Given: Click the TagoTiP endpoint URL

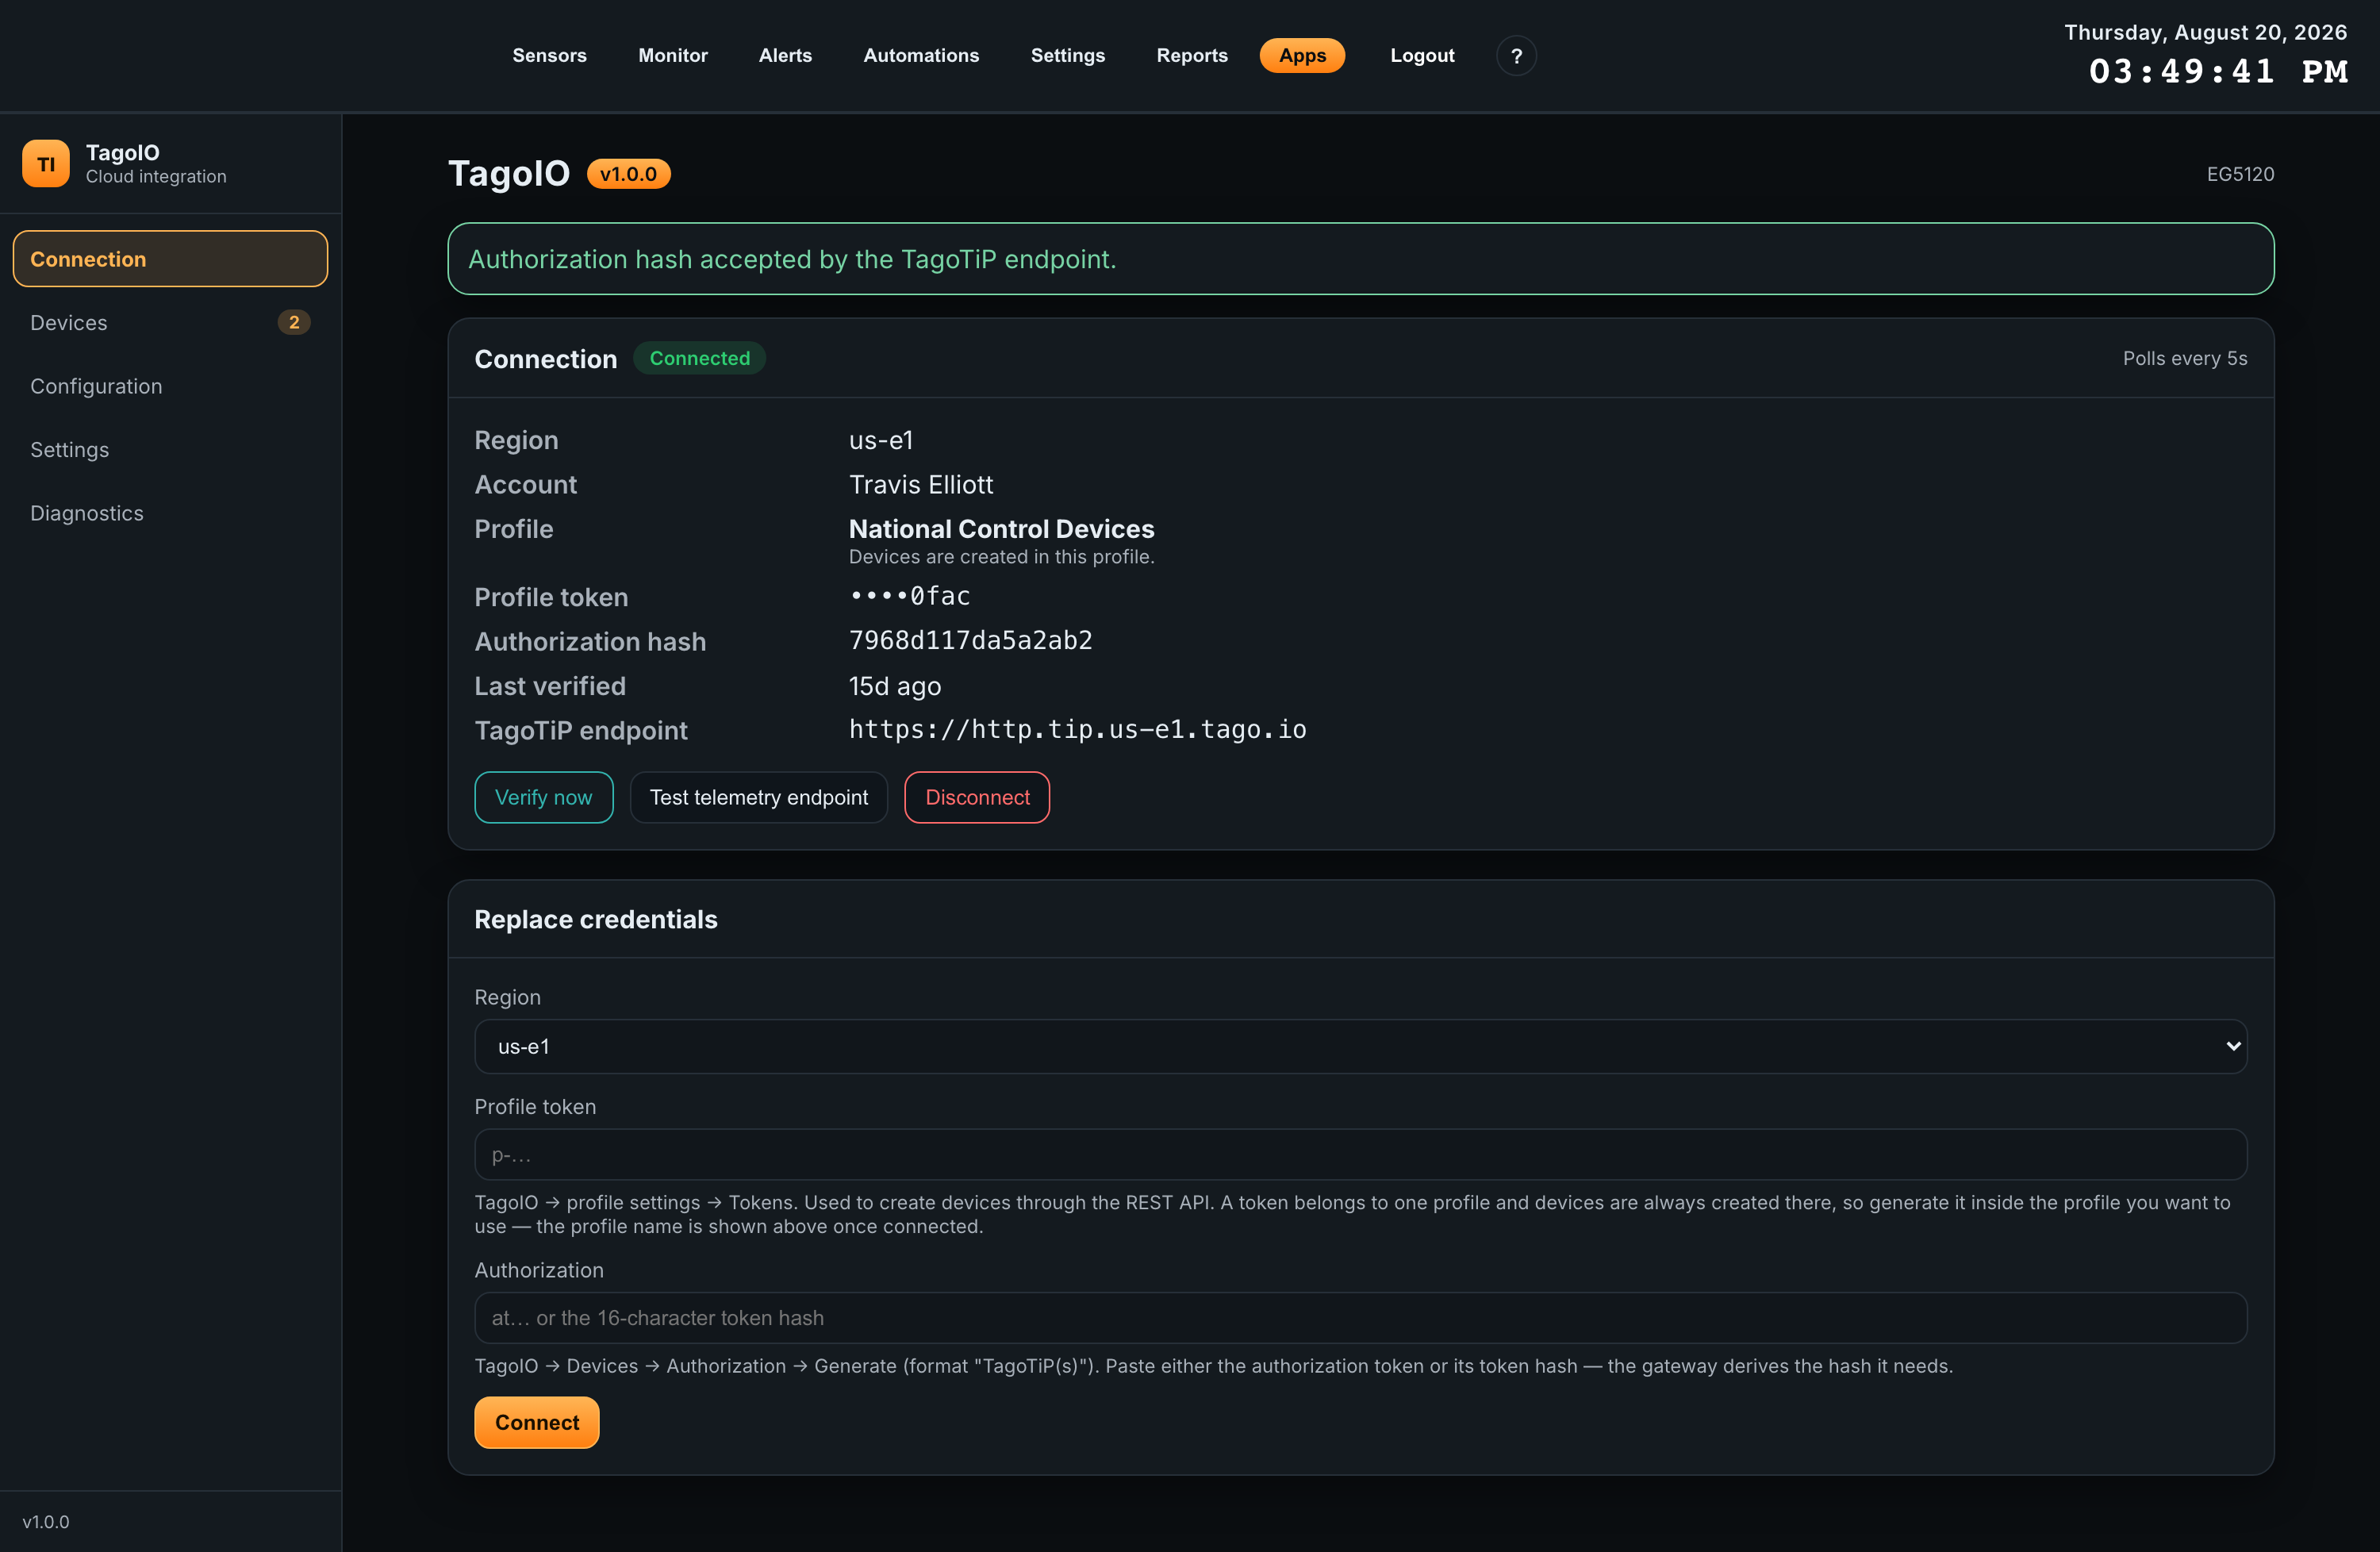Looking at the screenshot, I should [x=1078, y=729].
